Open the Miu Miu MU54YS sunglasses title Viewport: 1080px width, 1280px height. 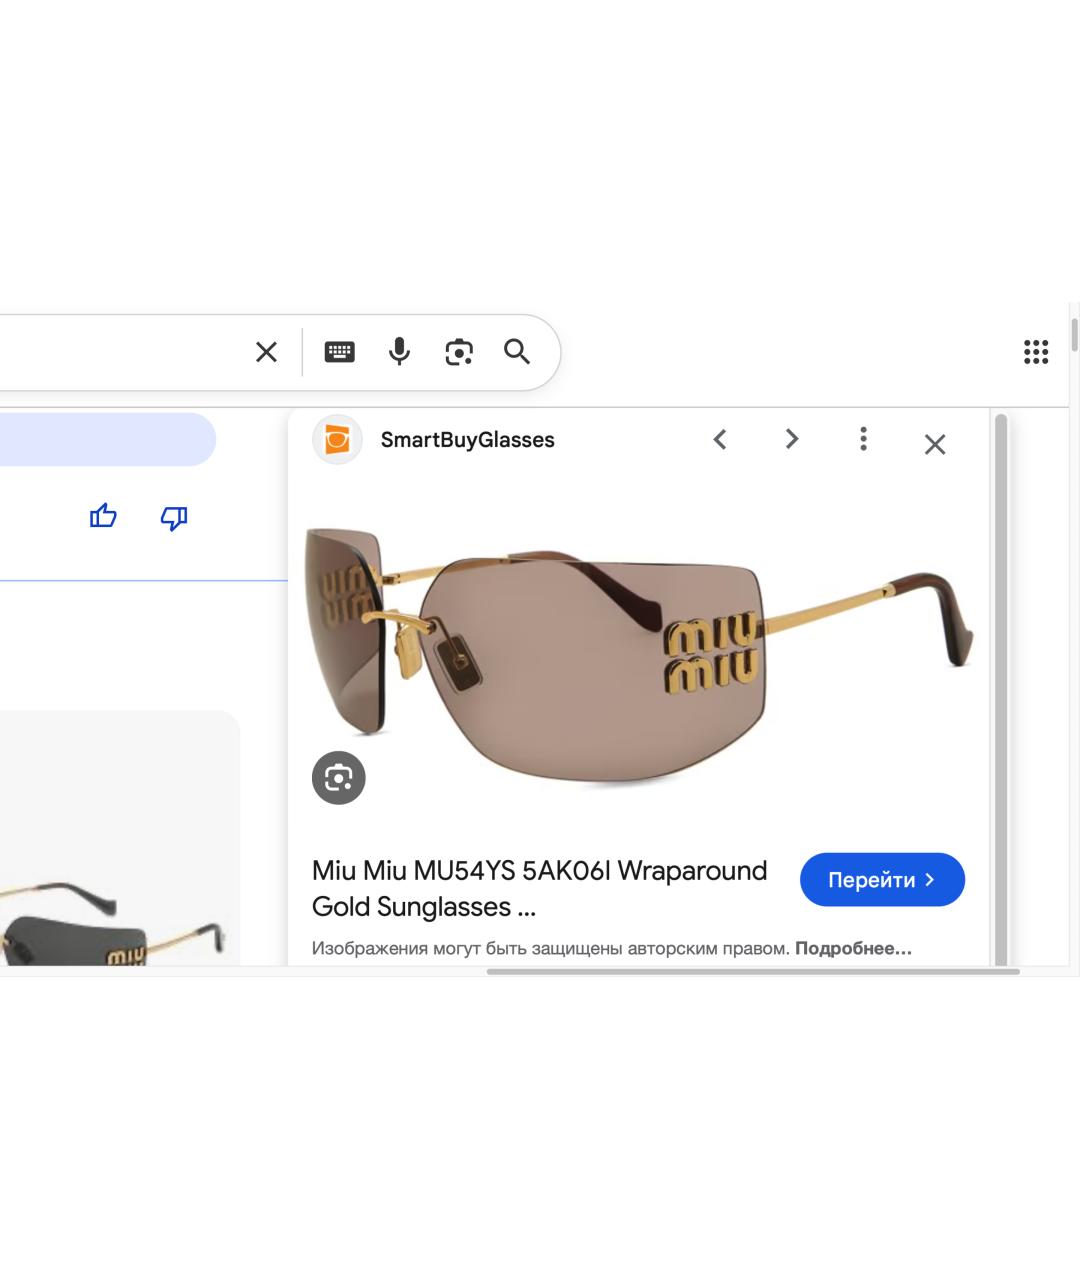click(540, 888)
